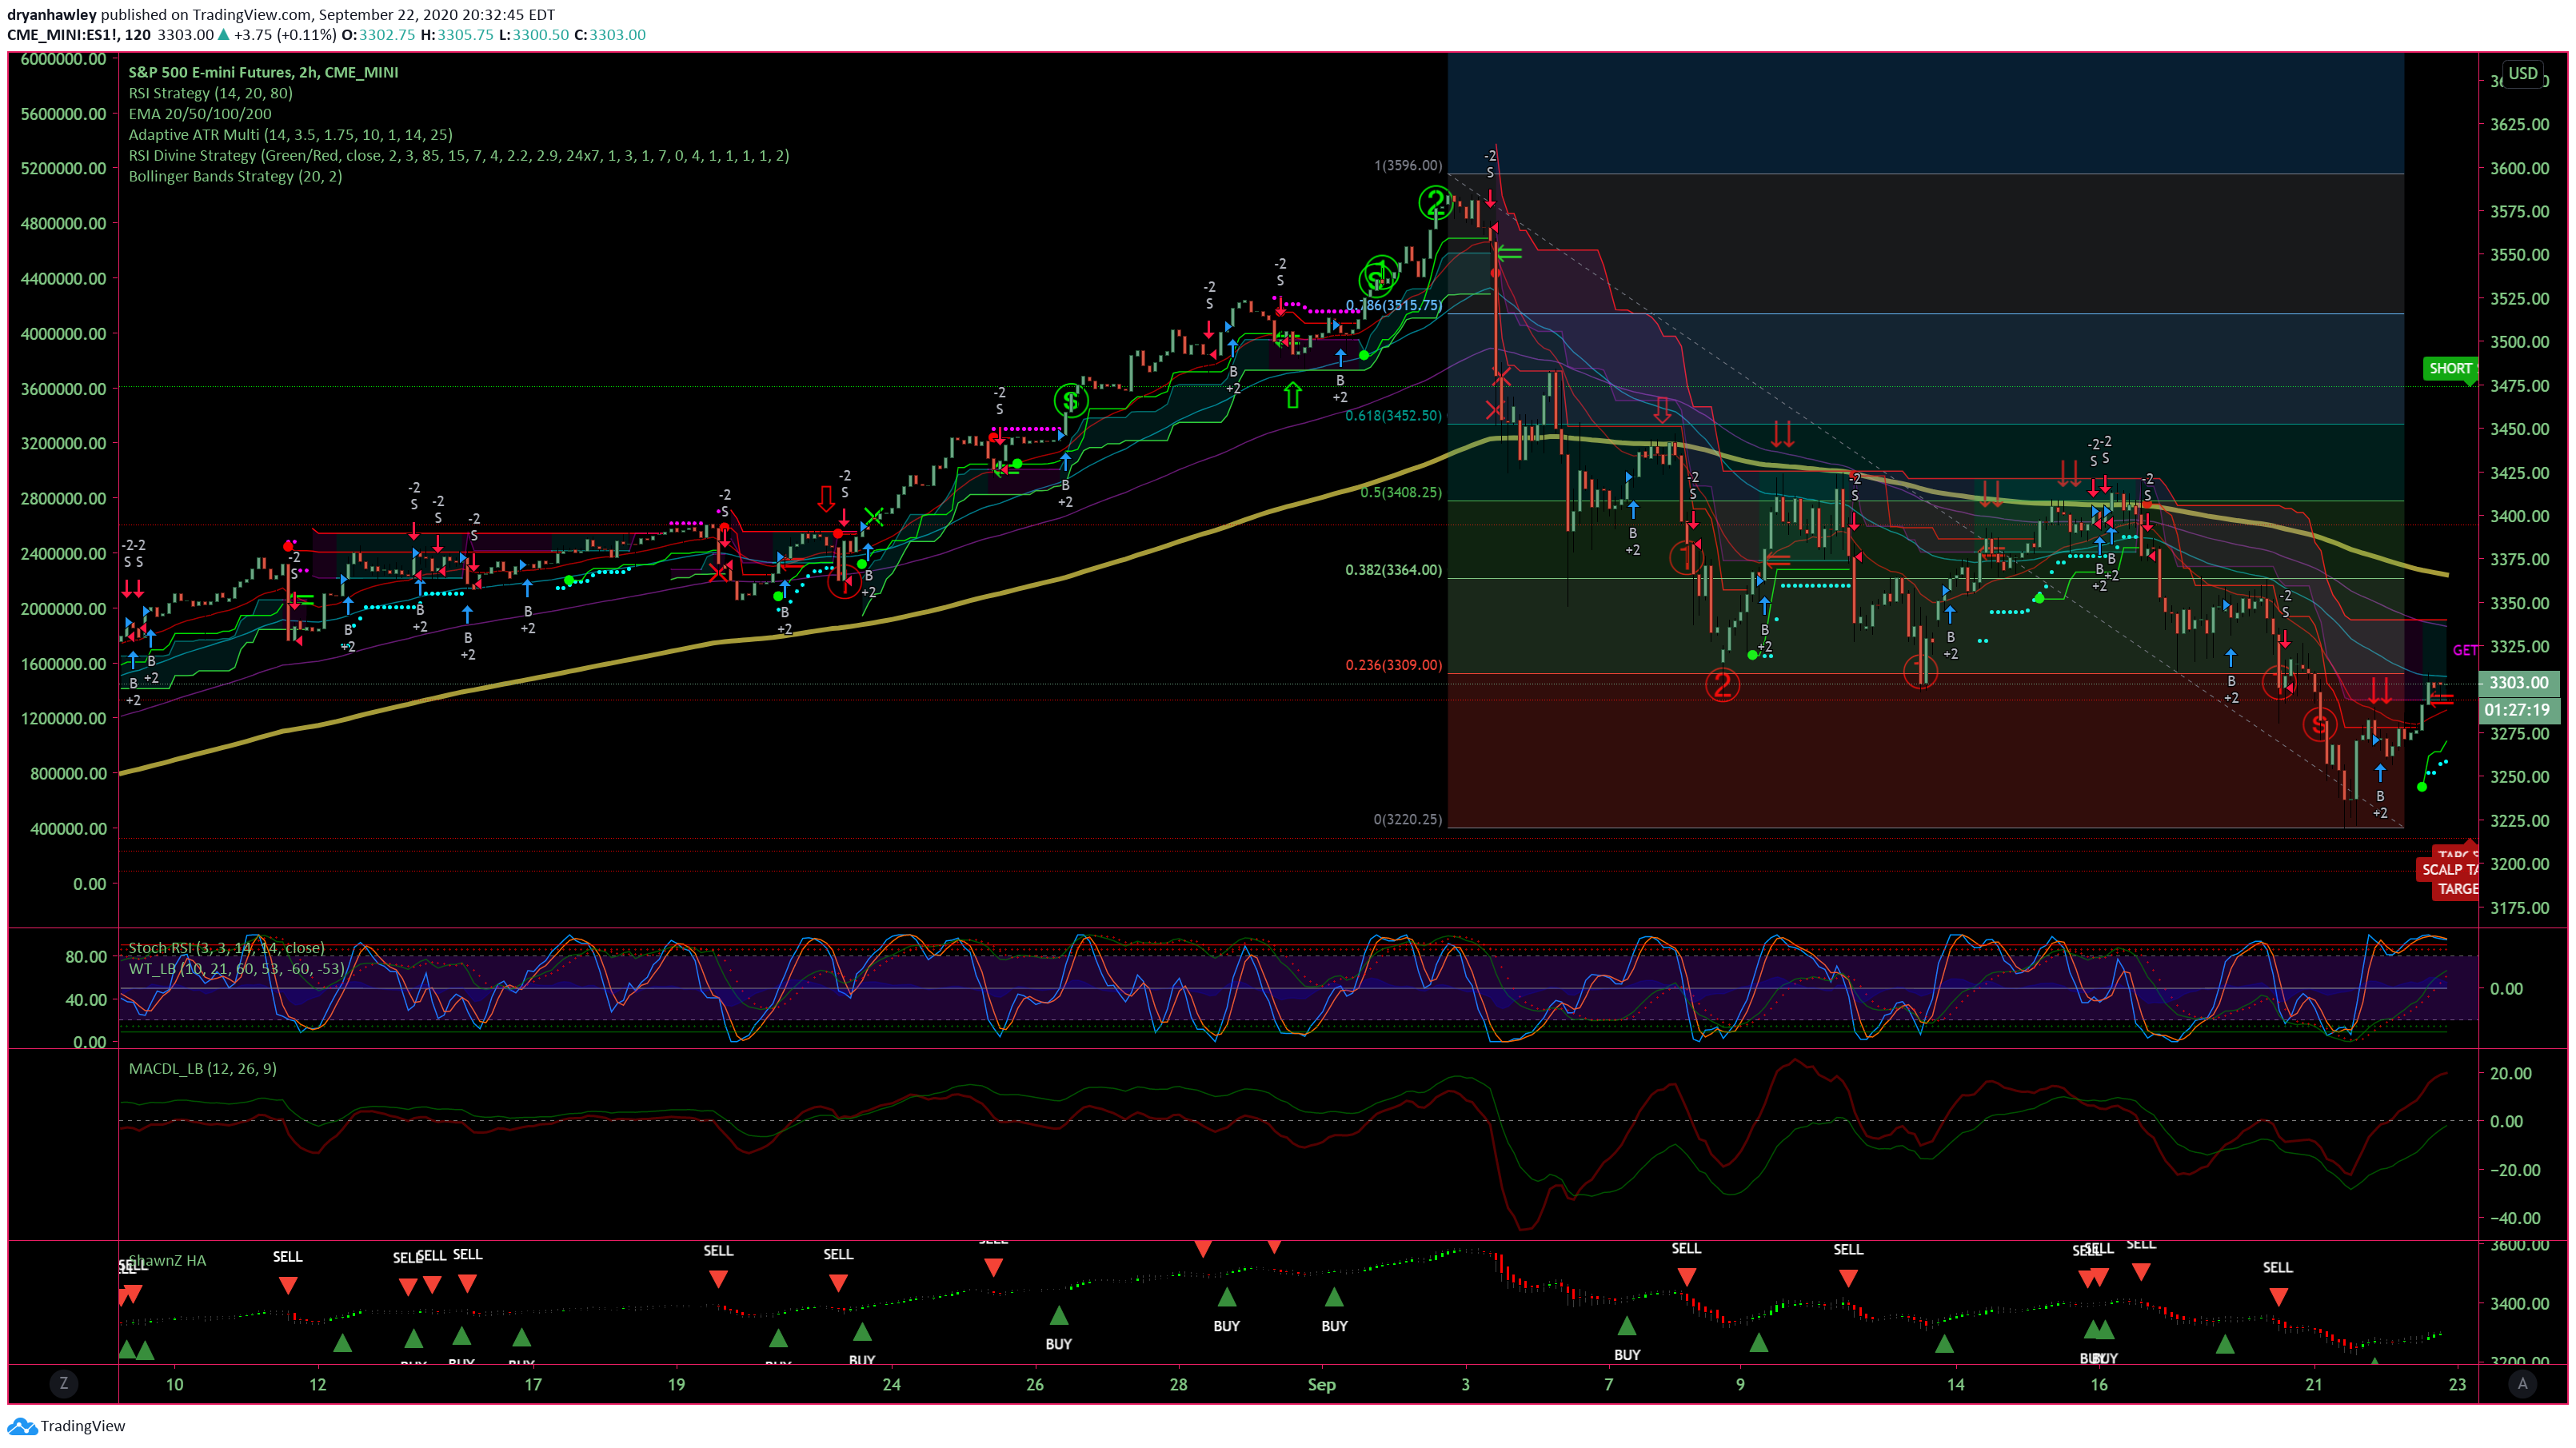
Task: Click the magenta GET label
Action: click(x=2464, y=651)
